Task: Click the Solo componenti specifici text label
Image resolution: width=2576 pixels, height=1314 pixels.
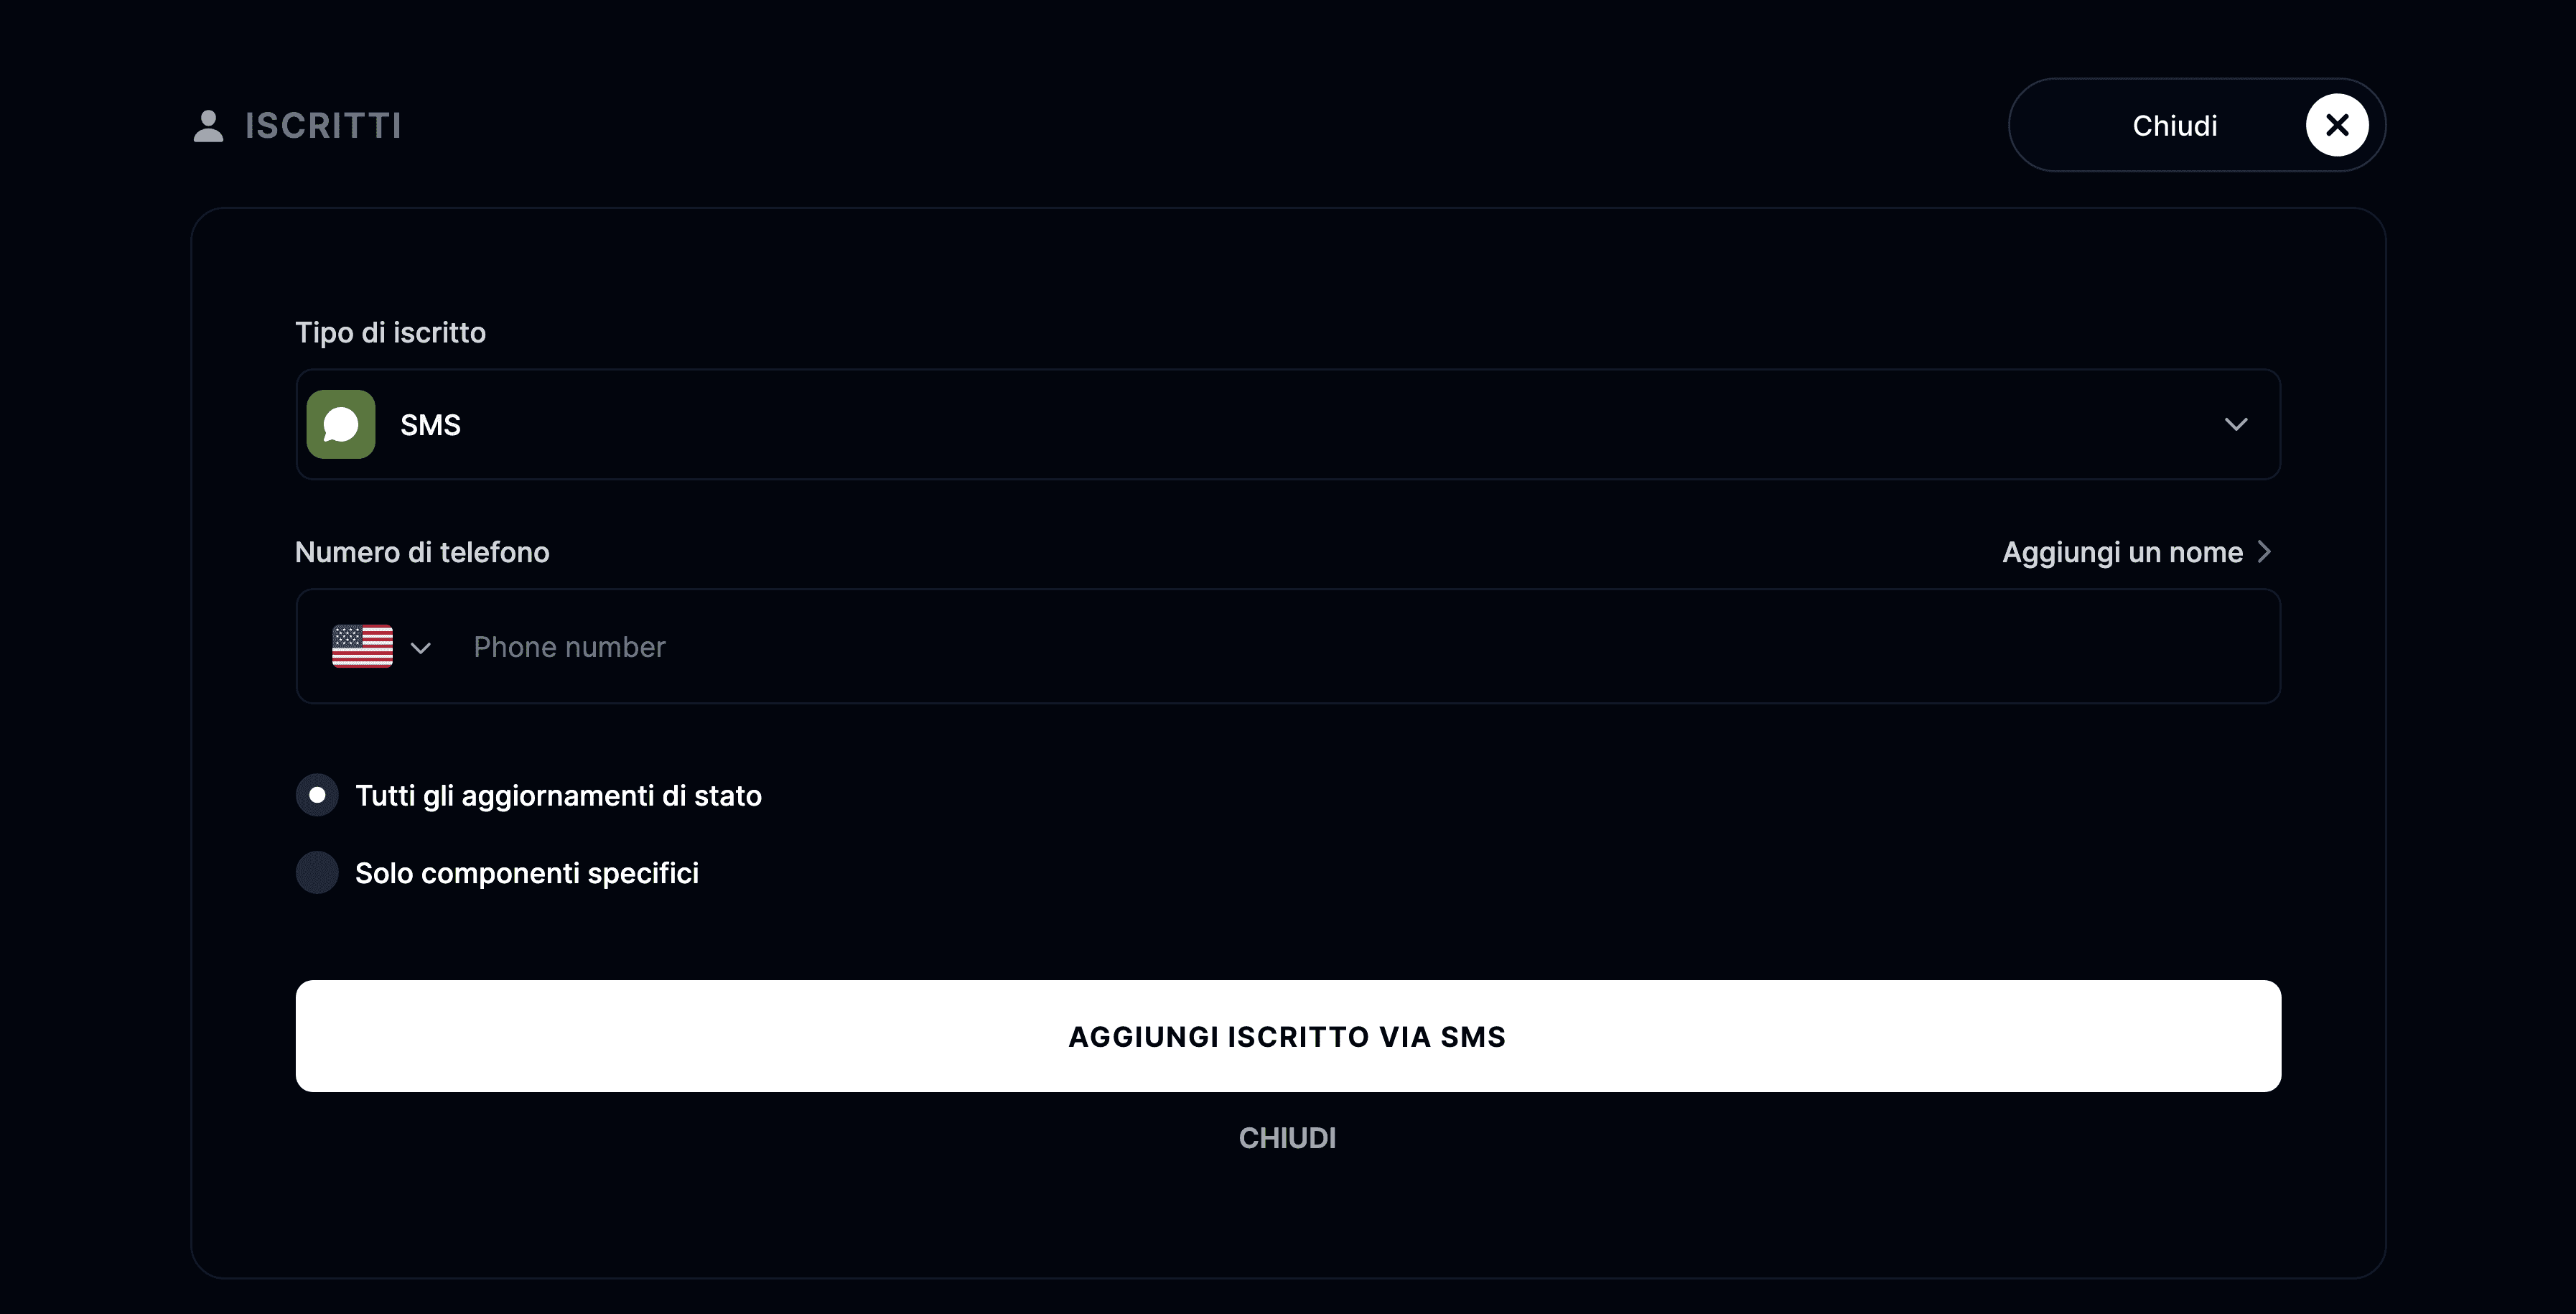Action: [527, 873]
